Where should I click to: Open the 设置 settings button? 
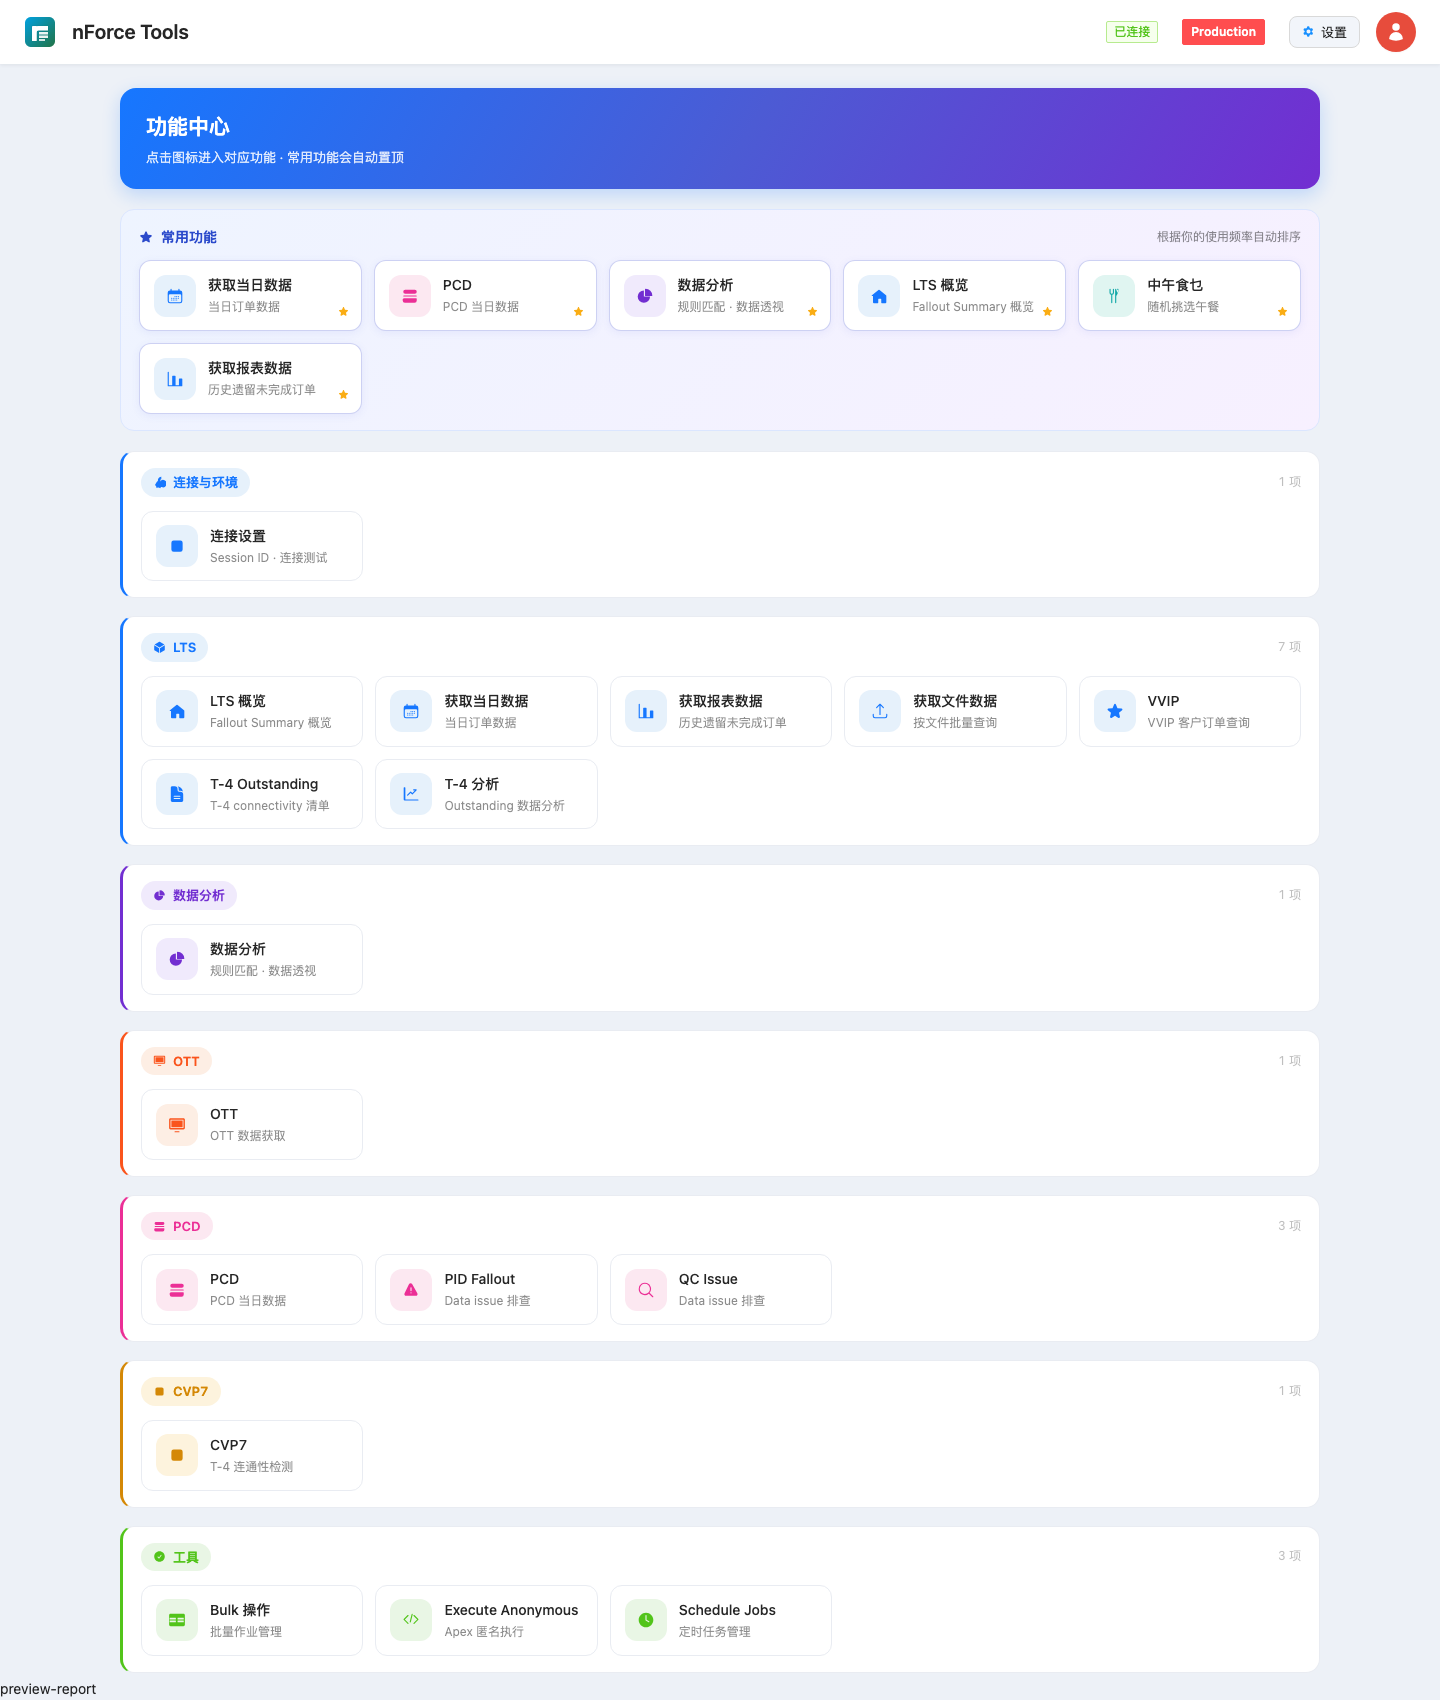pyautogui.click(x=1324, y=32)
